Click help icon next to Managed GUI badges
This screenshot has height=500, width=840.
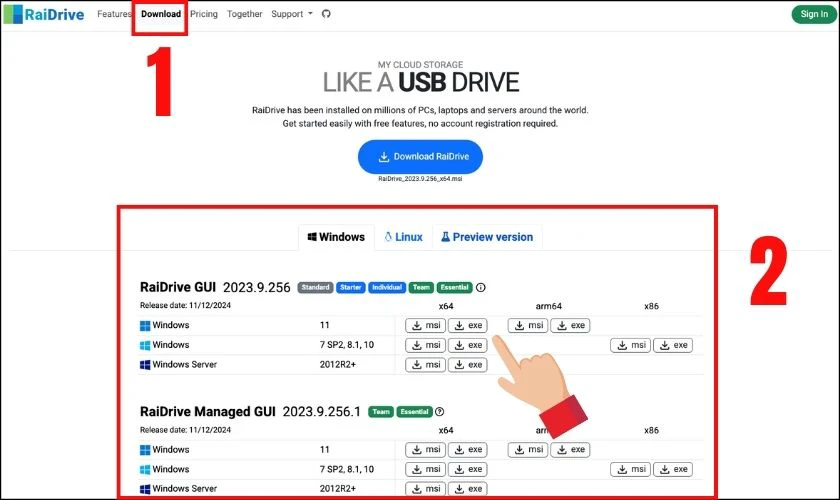[439, 412]
